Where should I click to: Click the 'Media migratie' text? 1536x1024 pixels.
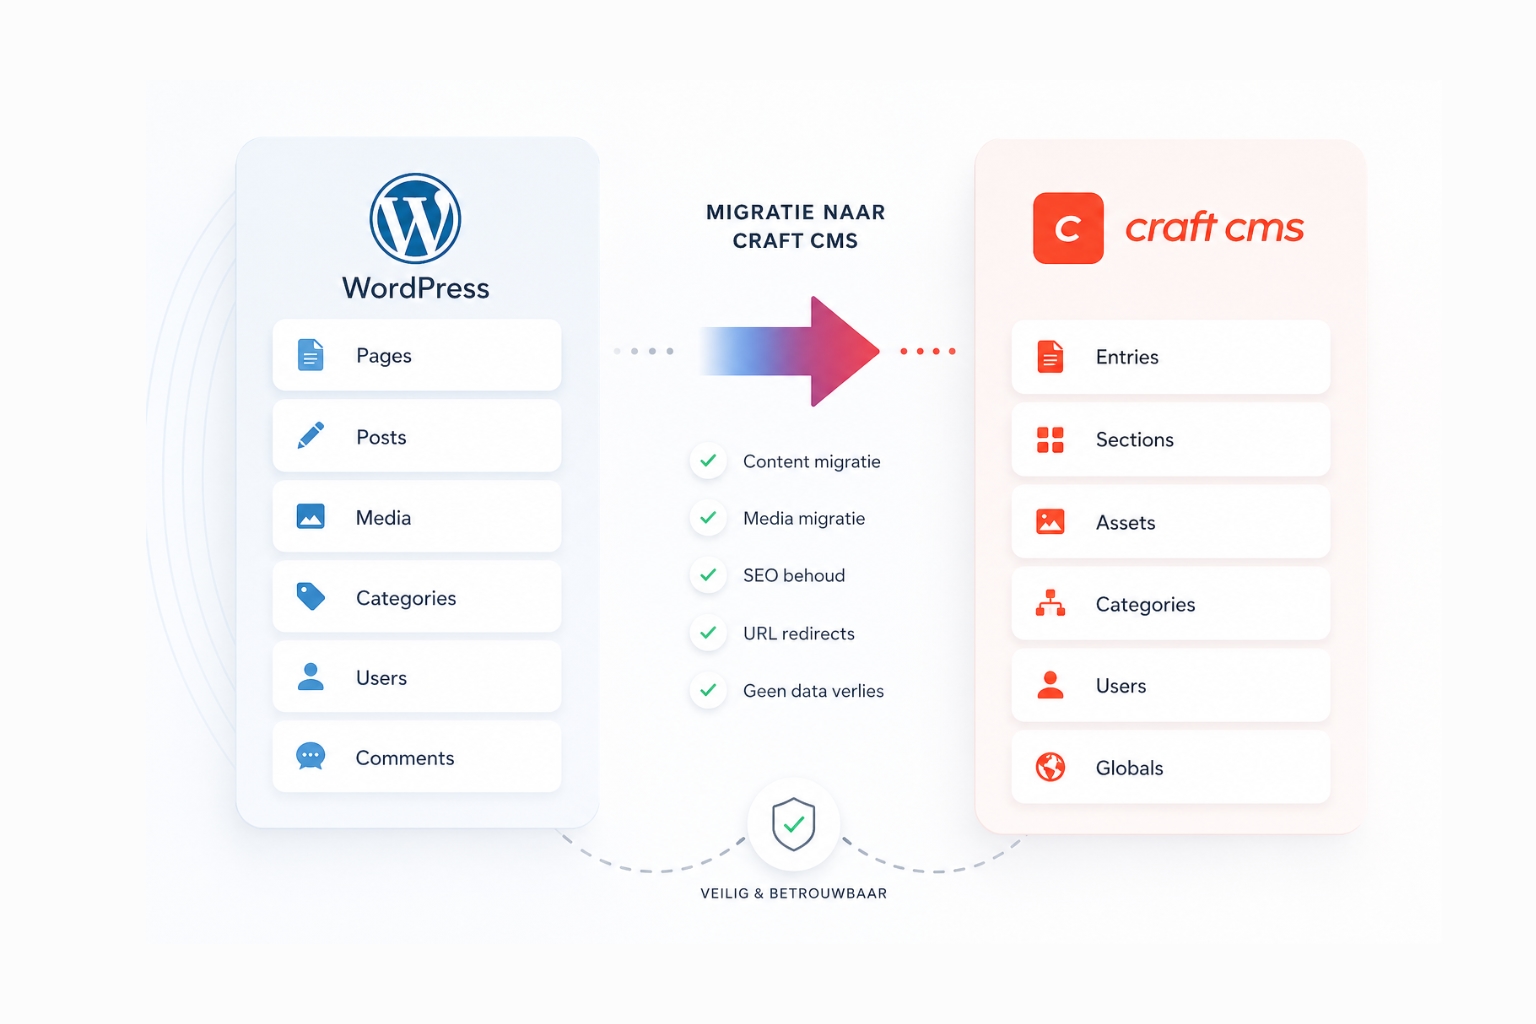click(804, 518)
